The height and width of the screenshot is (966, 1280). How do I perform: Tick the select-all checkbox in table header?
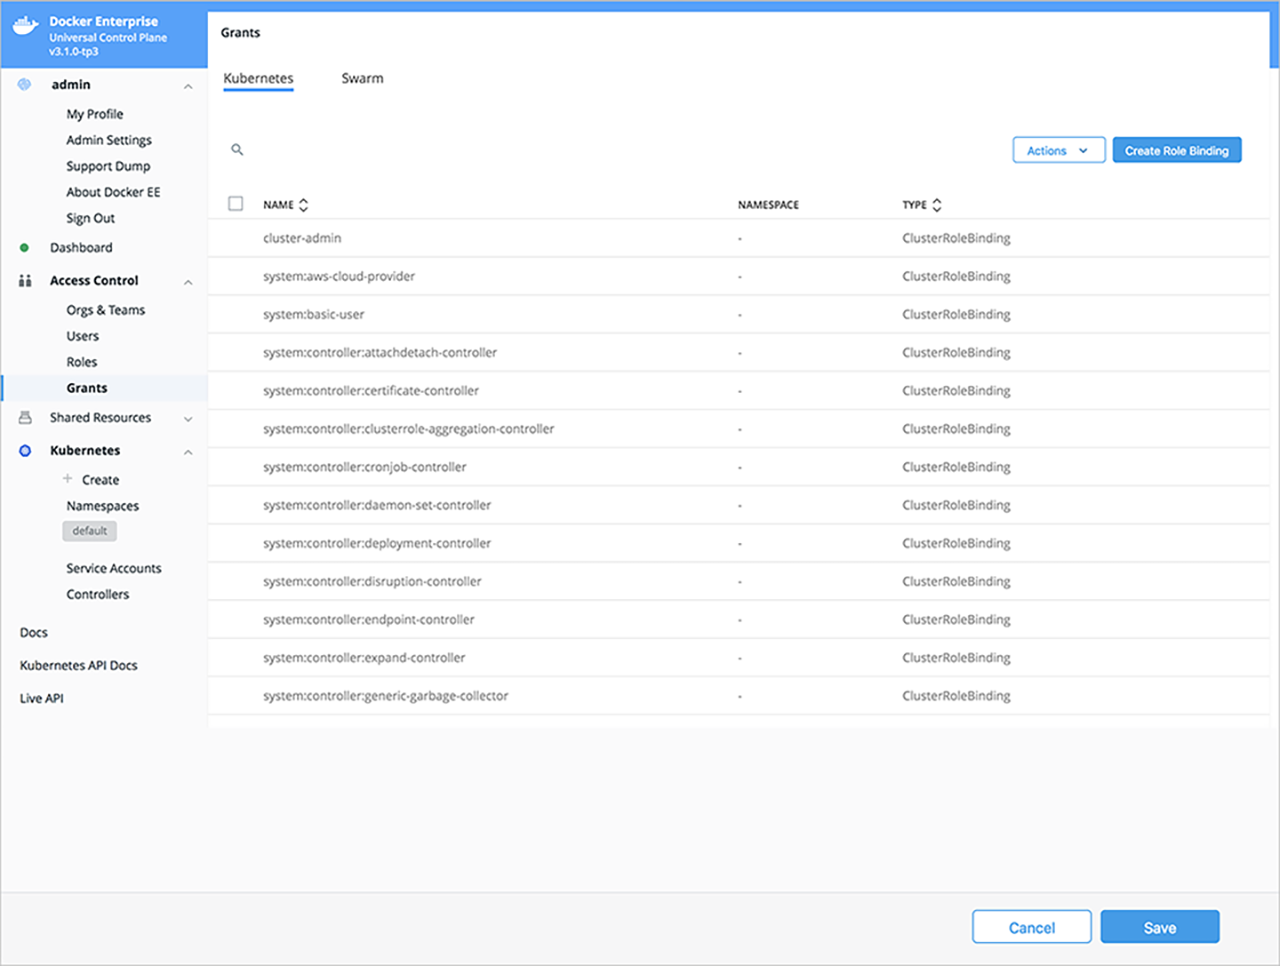point(236,204)
